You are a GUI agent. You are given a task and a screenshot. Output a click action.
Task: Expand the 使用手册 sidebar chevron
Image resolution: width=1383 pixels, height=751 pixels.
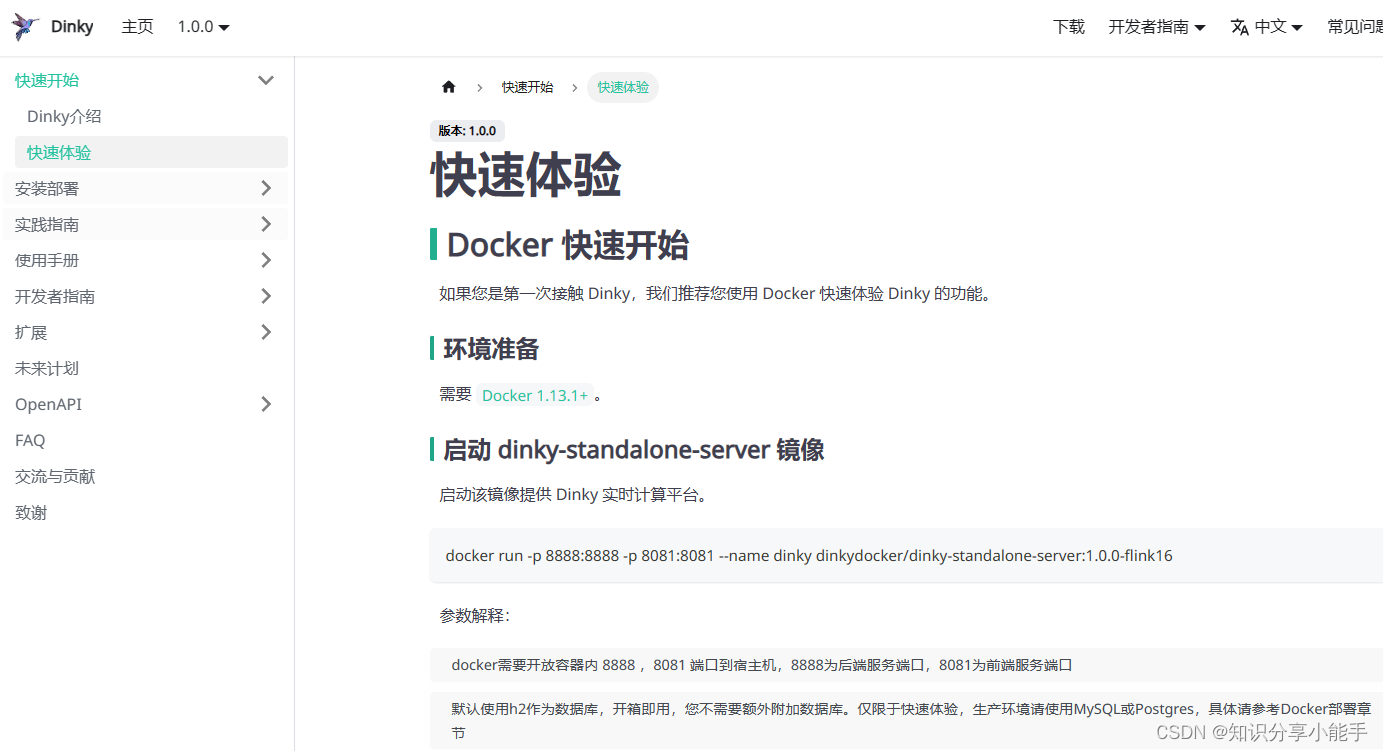coord(266,260)
